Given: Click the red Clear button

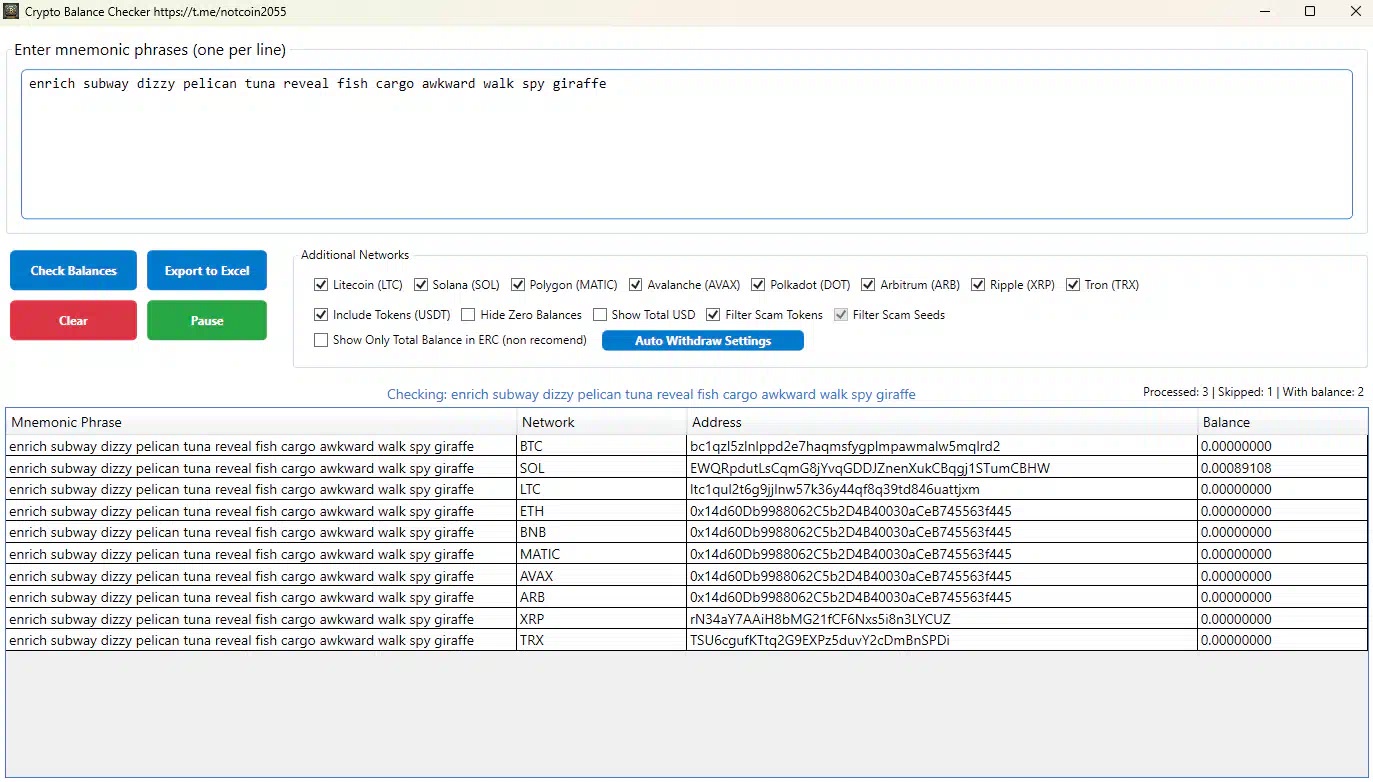Looking at the screenshot, I should (73, 320).
